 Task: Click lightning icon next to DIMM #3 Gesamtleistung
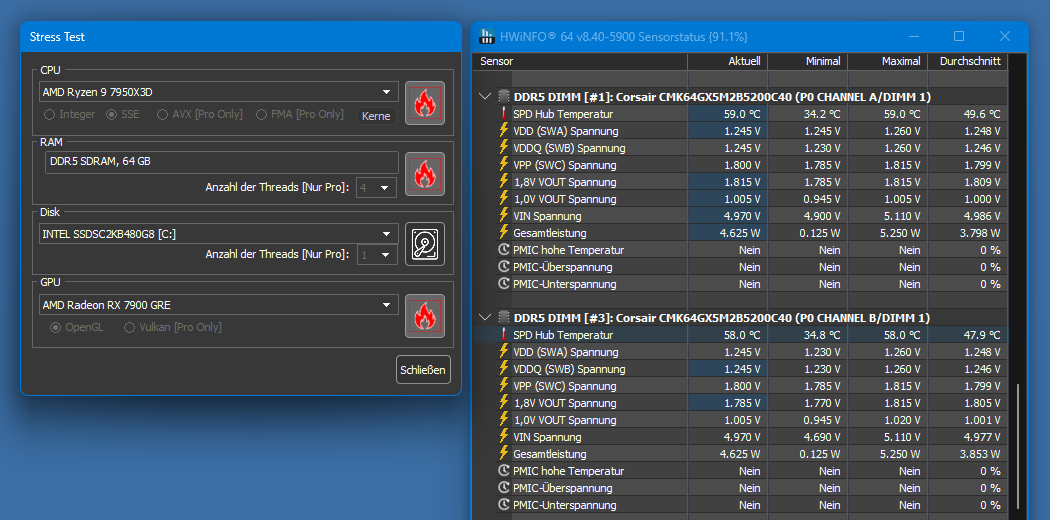coord(504,454)
